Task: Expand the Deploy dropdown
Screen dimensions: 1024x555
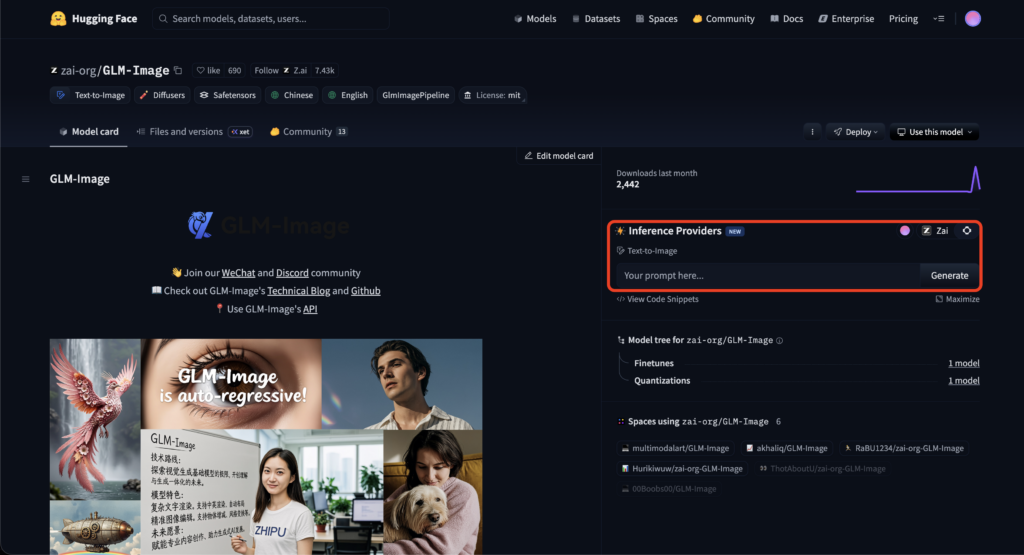Action: [x=854, y=132]
